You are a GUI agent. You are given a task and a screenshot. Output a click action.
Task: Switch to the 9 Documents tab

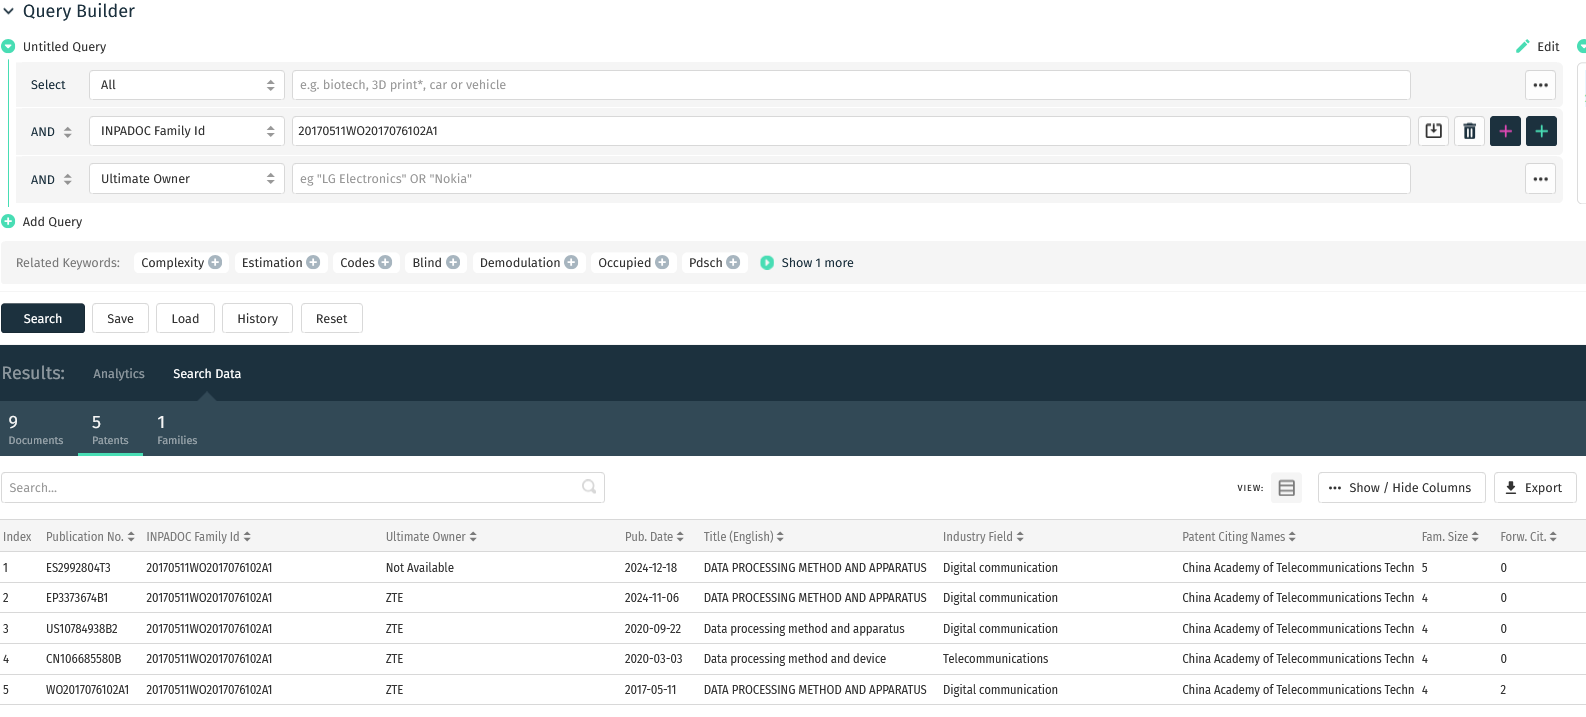(36, 430)
